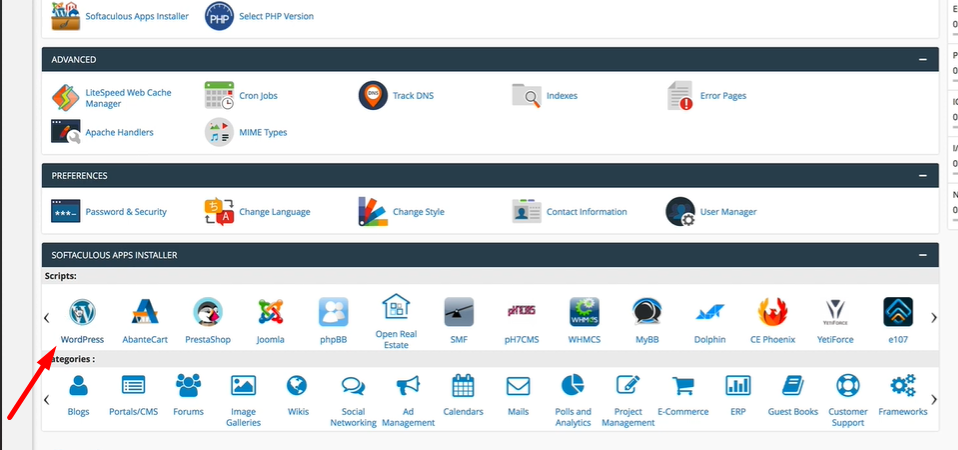Collapse the PREFERENCES section
The image size is (958, 450).
pos(922,176)
